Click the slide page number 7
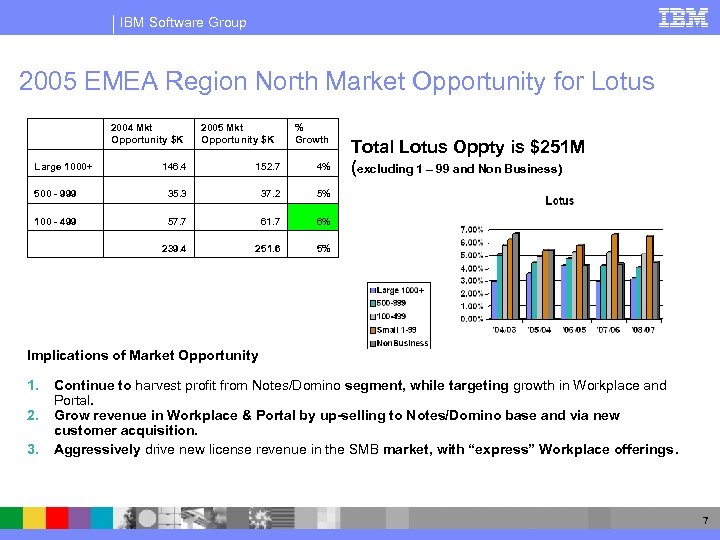This screenshot has width=720, height=540. (705, 520)
